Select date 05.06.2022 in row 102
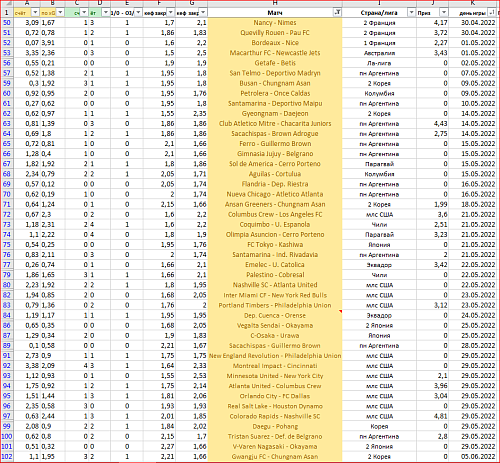500x463 pixels. (472, 456)
